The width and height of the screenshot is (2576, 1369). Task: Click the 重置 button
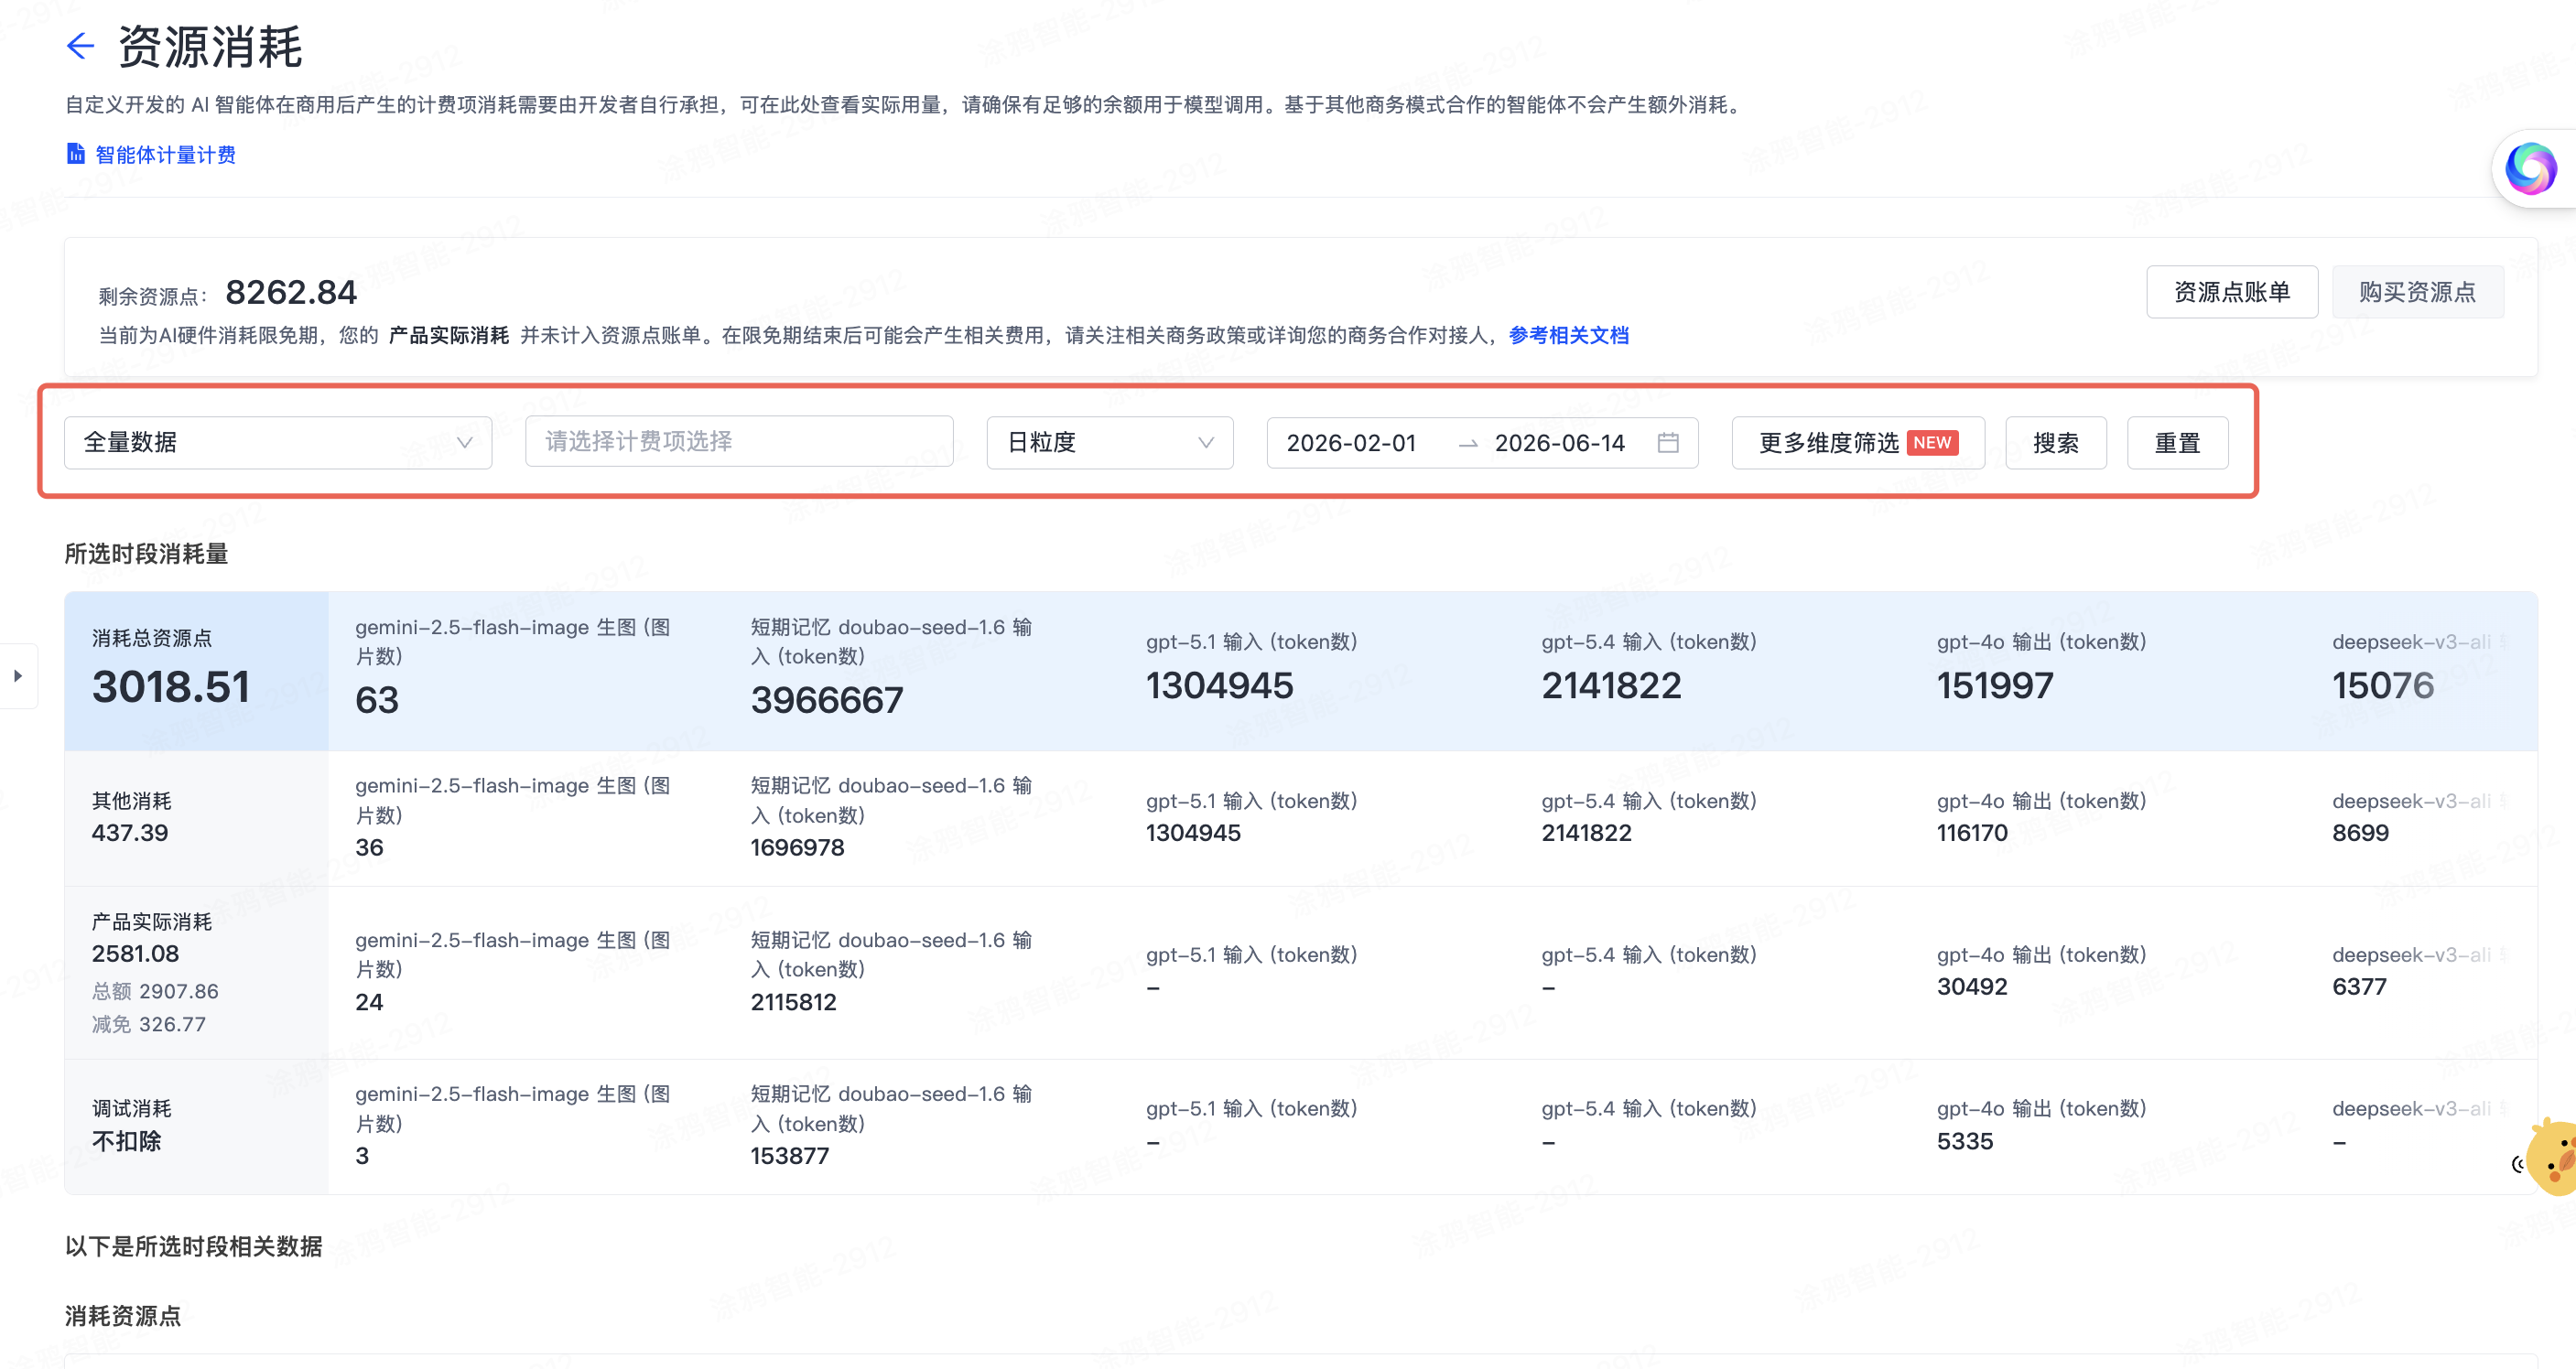click(2177, 442)
